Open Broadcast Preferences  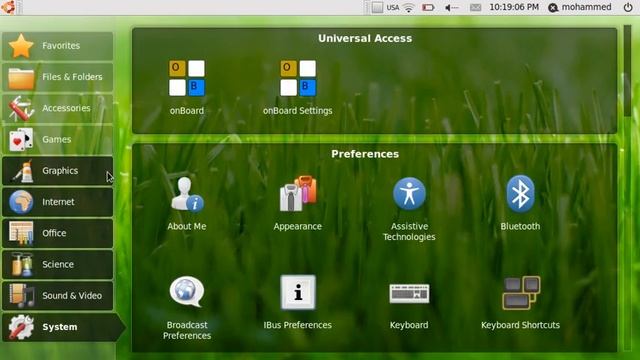[x=187, y=308]
